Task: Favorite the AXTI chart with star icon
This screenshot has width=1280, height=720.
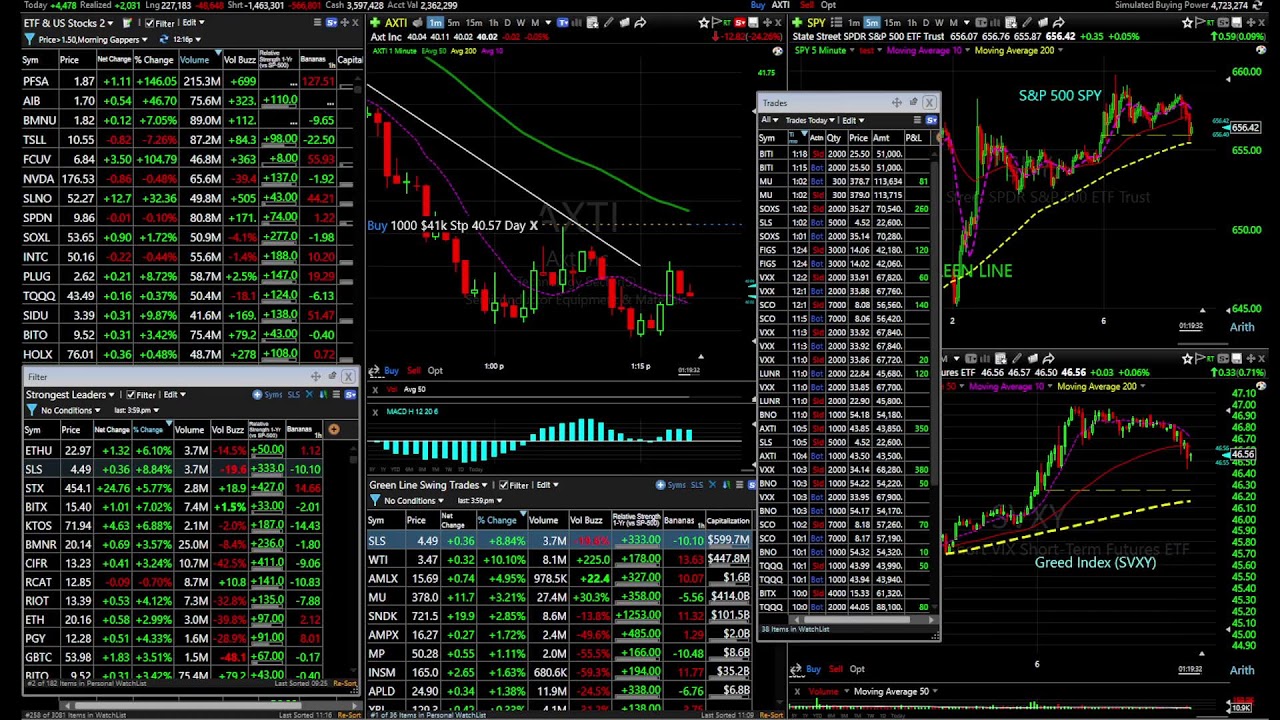Action: [x=703, y=23]
